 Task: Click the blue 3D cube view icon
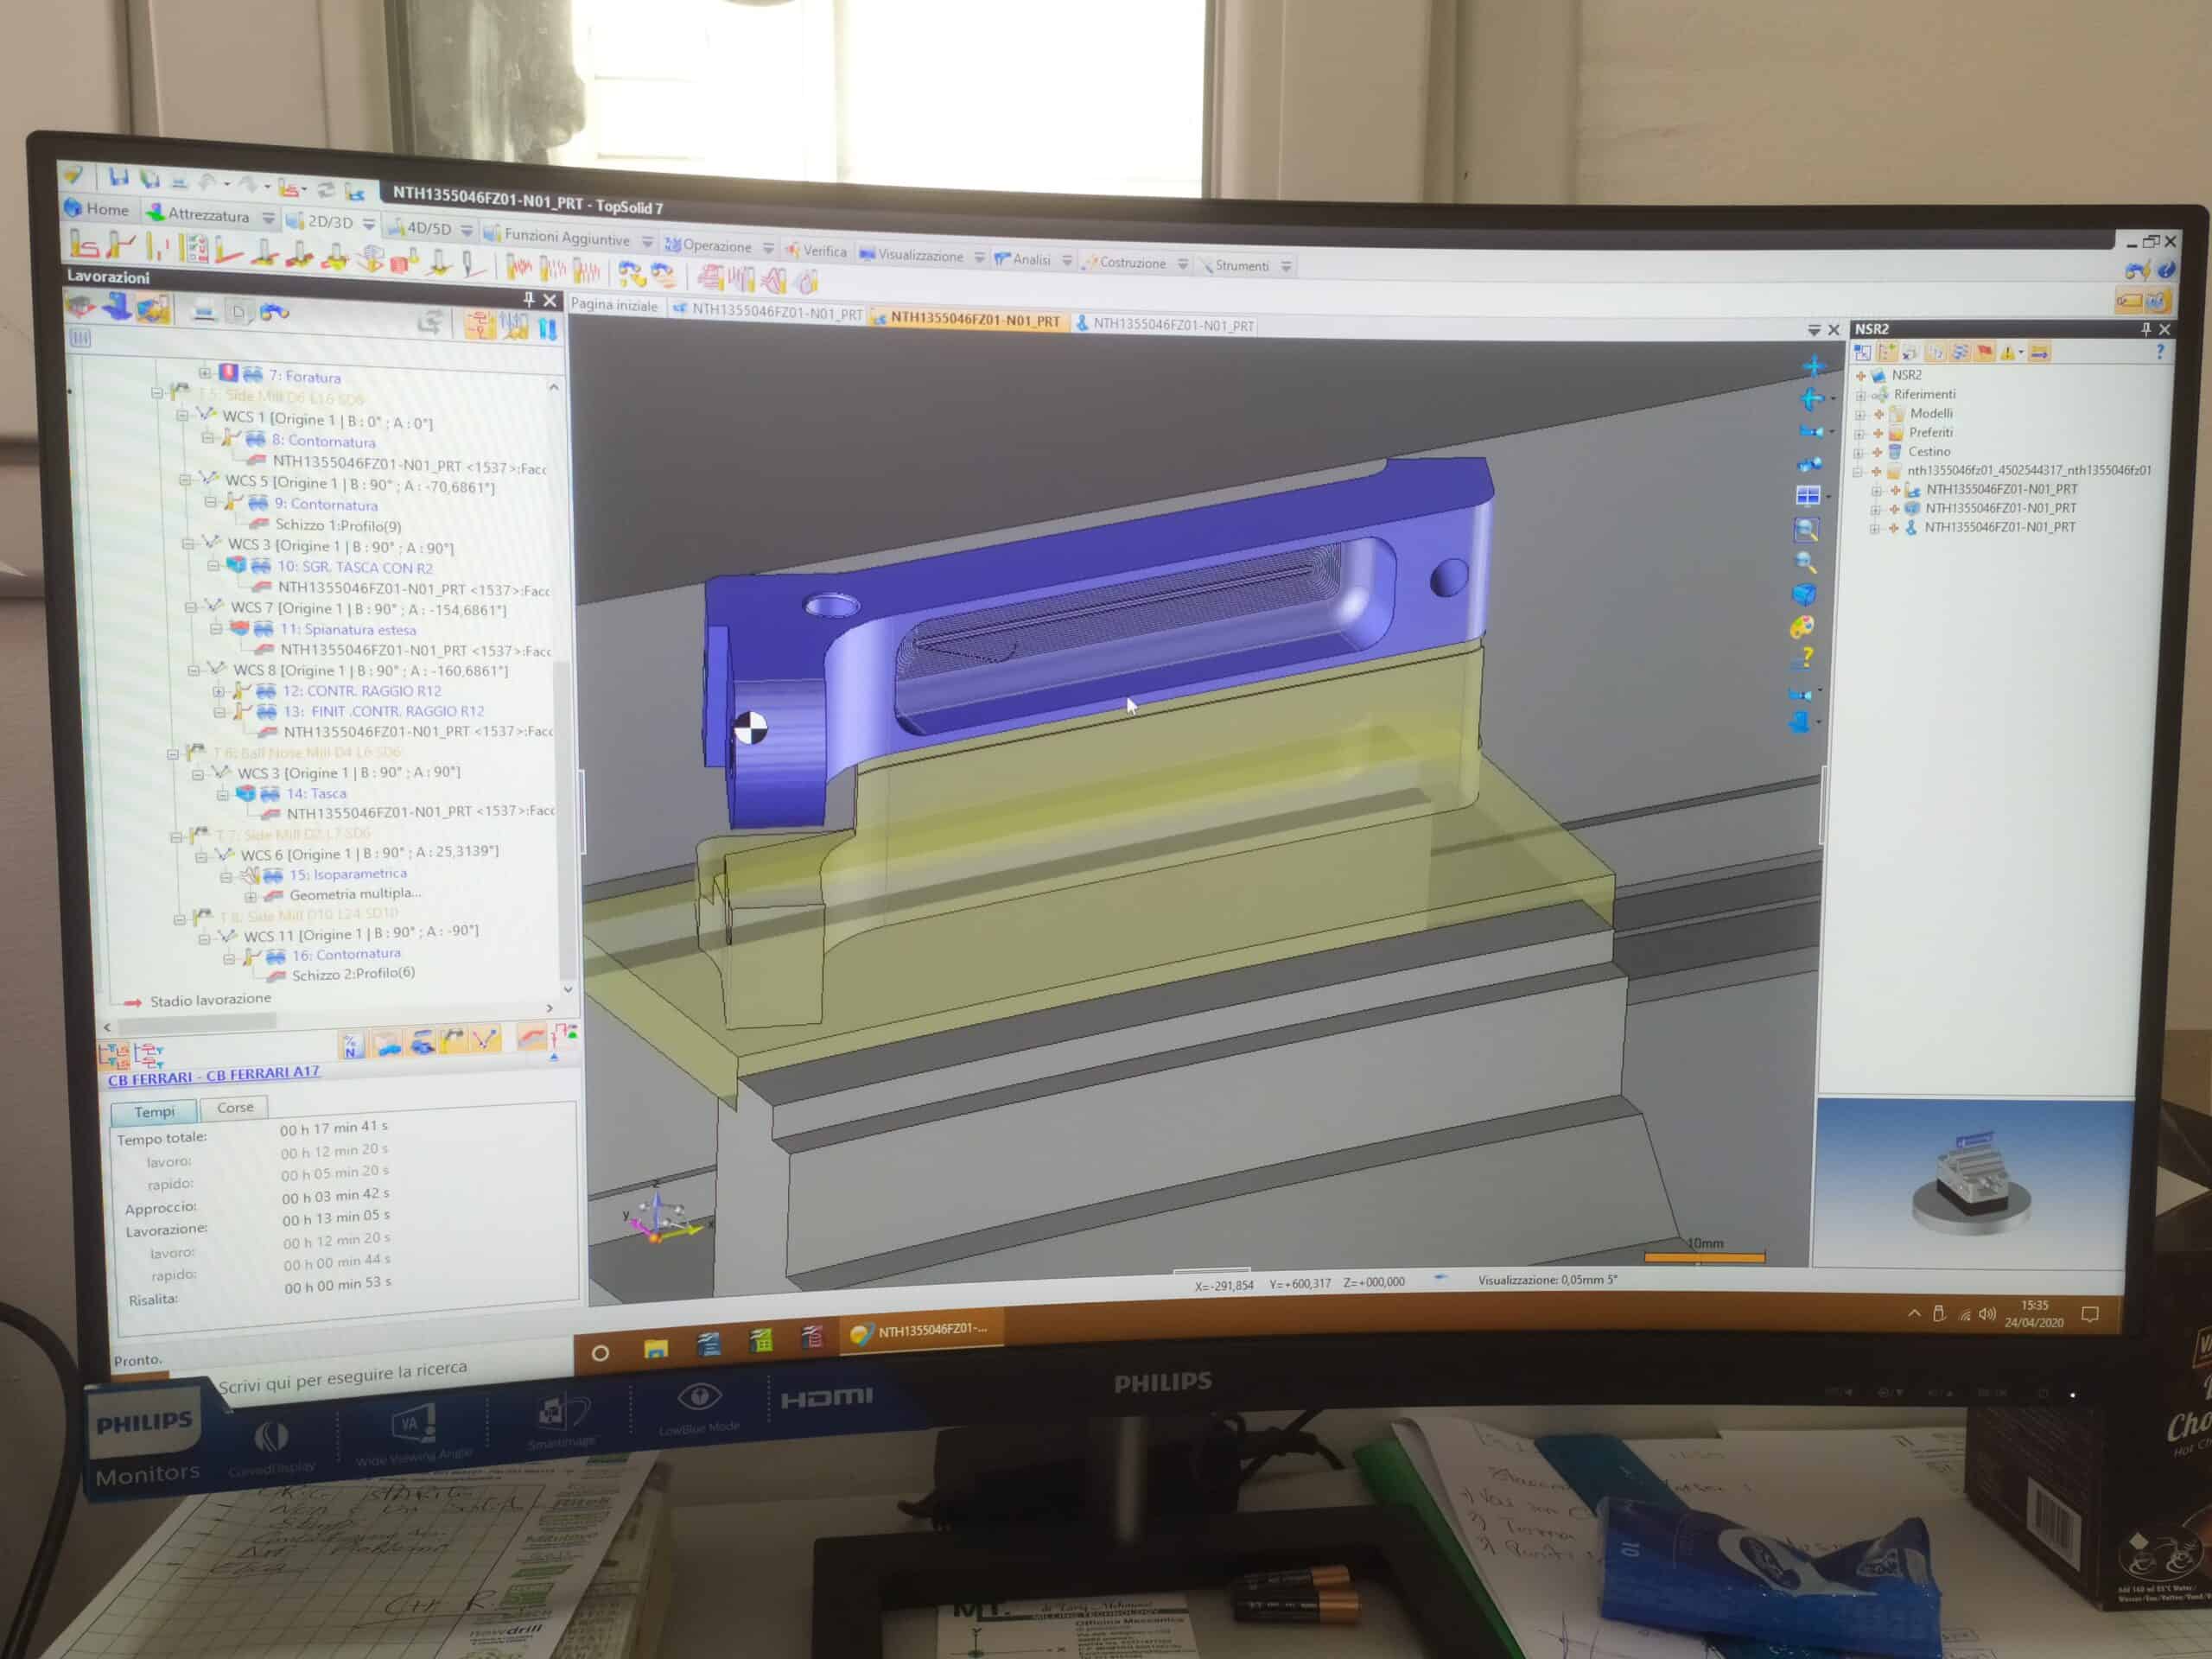(x=1804, y=595)
